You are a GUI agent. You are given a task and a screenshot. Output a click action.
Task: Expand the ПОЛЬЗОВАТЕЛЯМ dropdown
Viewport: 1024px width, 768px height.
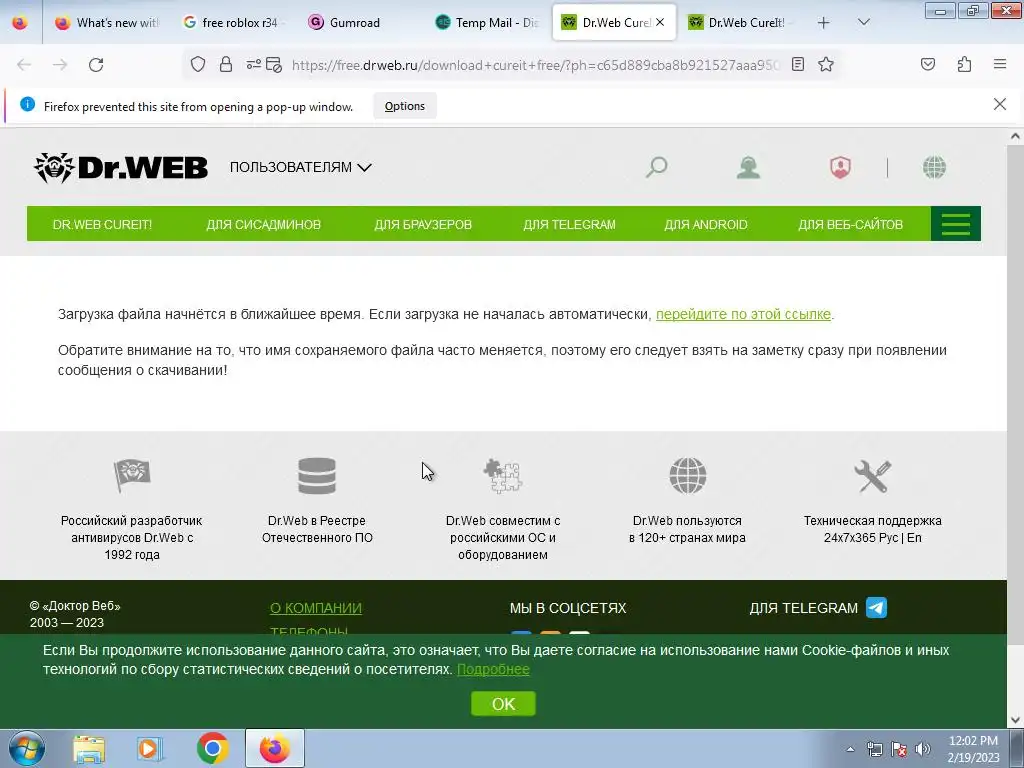[x=300, y=167]
